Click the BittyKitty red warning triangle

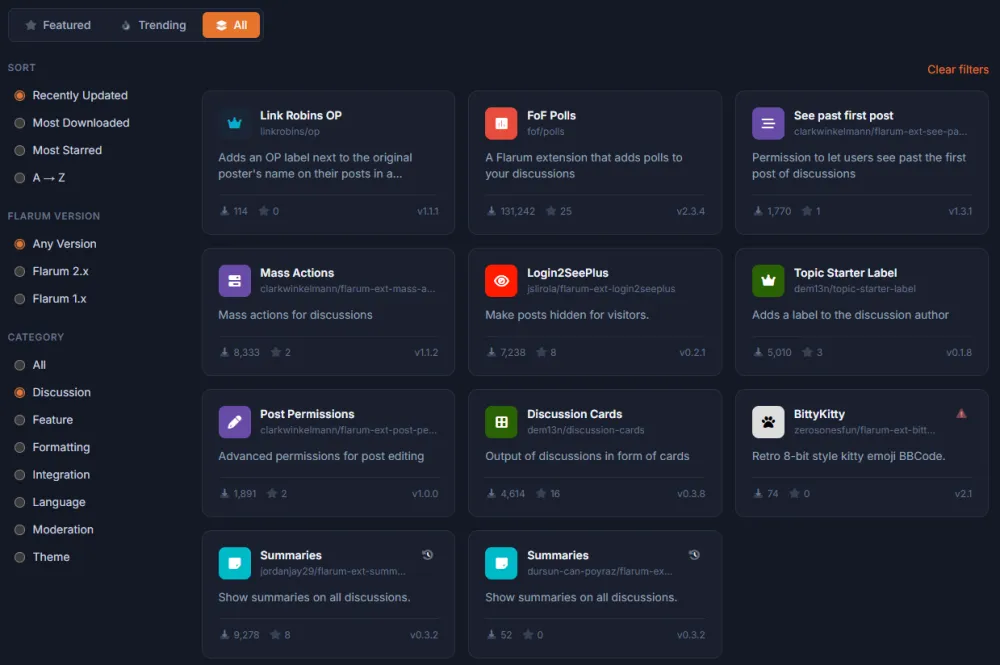tap(961, 414)
